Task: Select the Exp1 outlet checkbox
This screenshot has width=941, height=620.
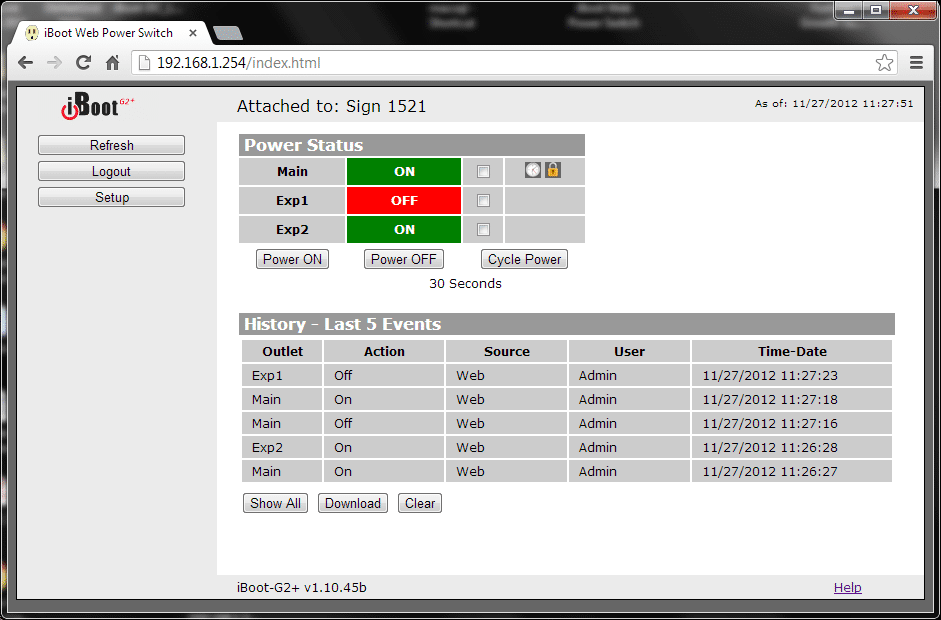Action: [483, 201]
